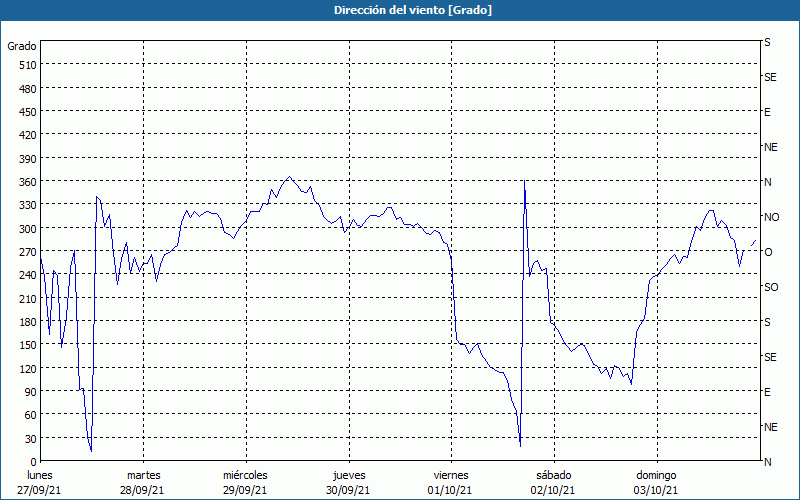Click the 420 value on the left axis
Screen dimensions: 800x500
click(28, 135)
